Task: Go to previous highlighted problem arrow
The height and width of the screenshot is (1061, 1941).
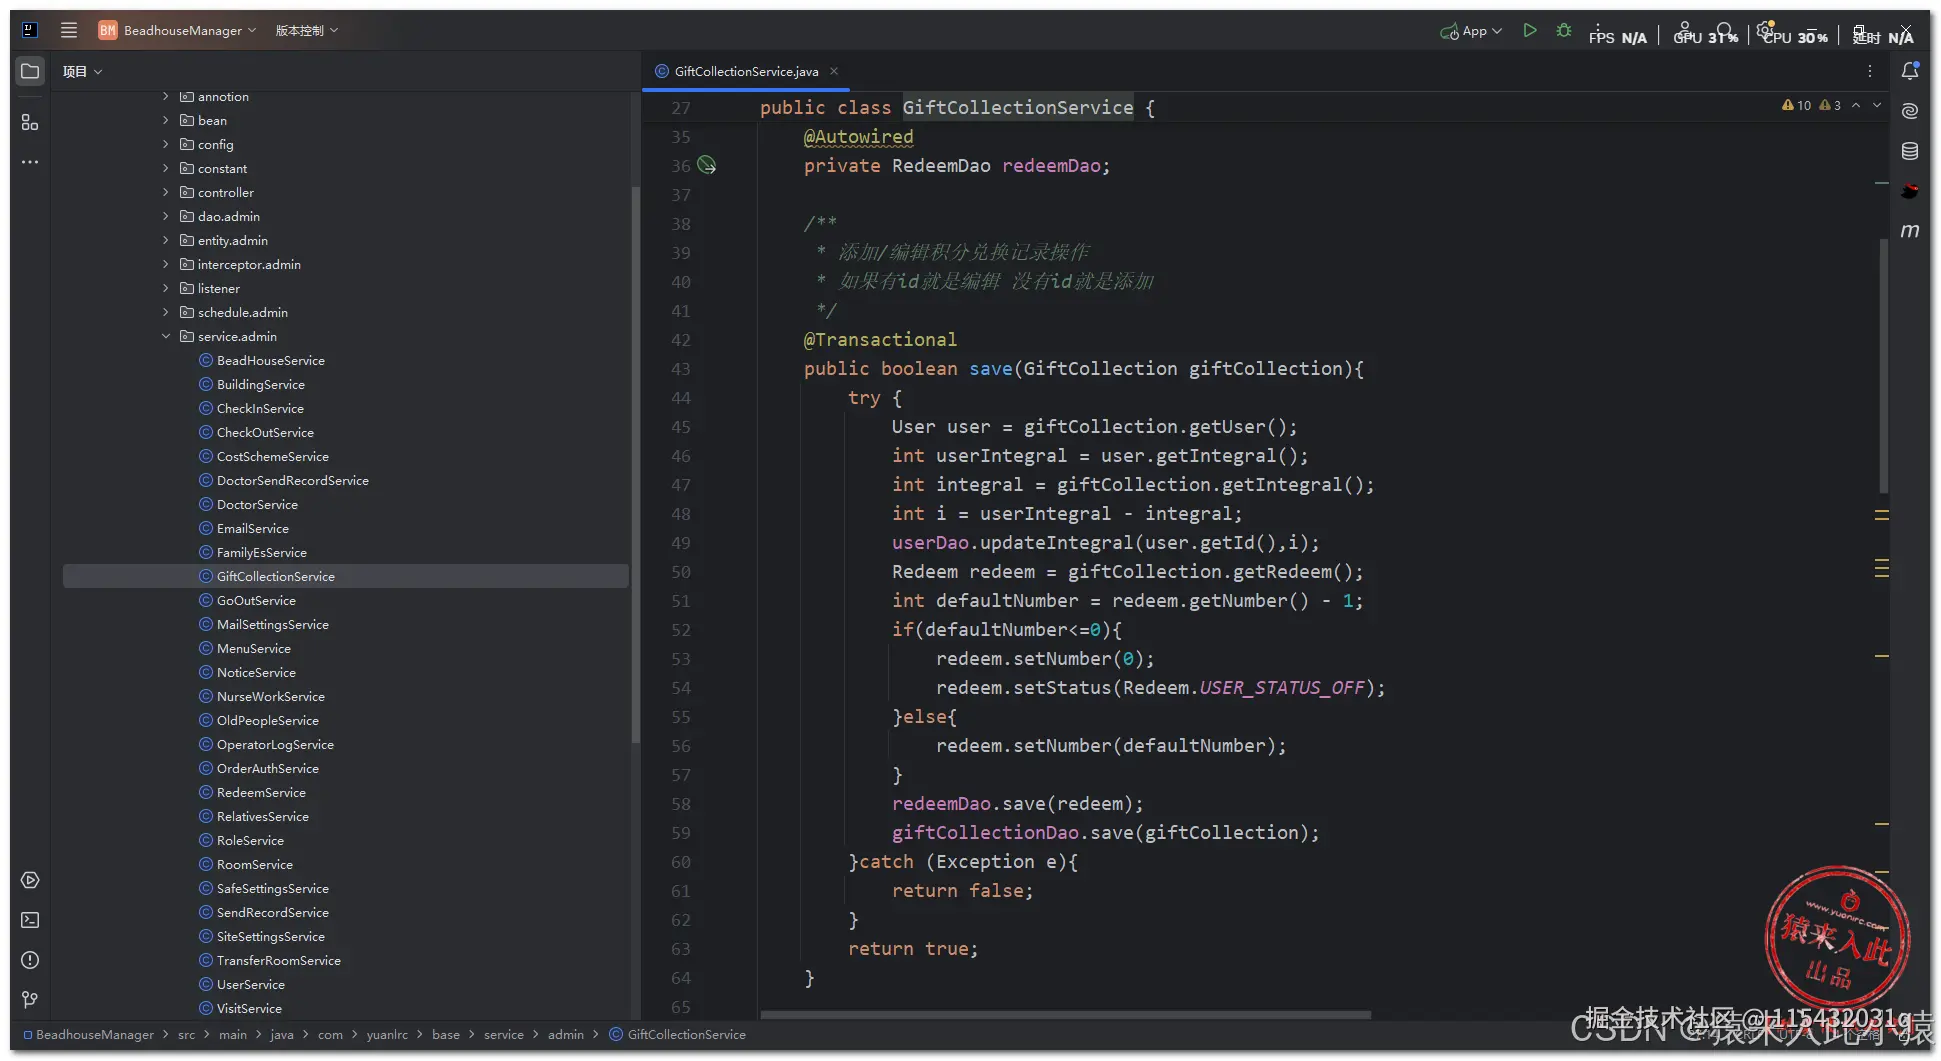Action: (1856, 105)
